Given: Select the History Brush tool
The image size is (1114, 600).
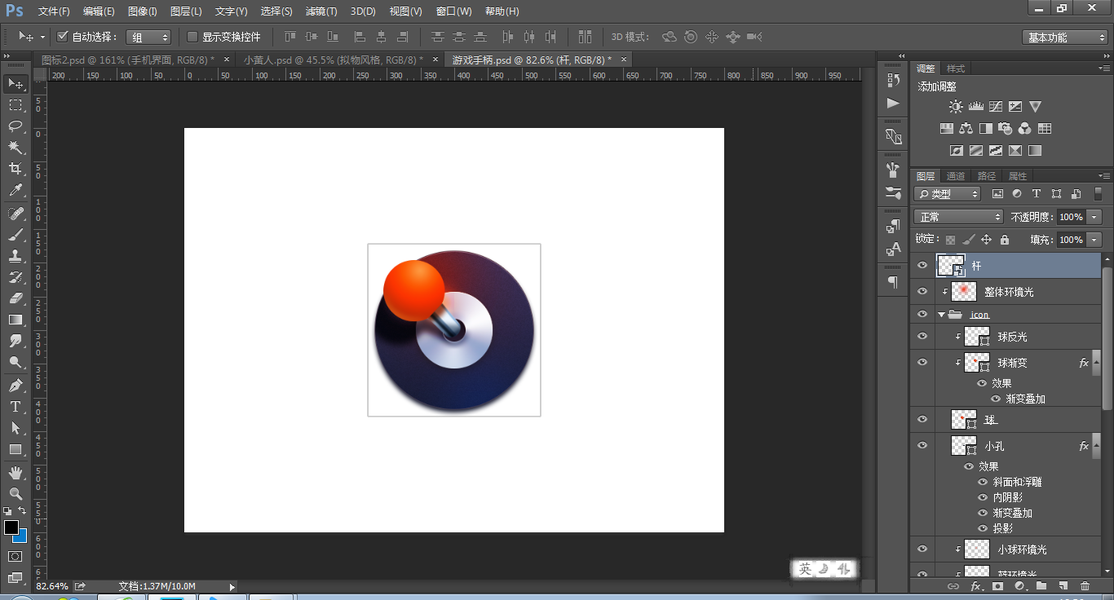Looking at the screenshot, I should click(15, 278).
